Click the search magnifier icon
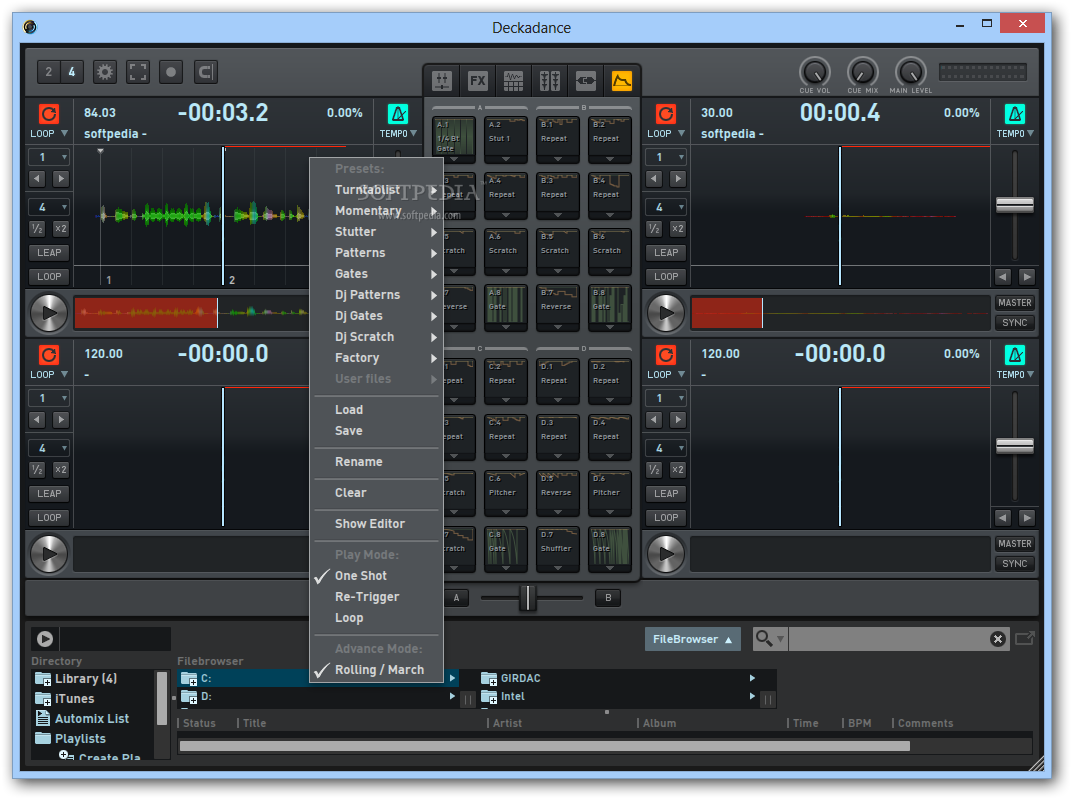This screenshot has height=799, width=1072. tap(764, 638)
